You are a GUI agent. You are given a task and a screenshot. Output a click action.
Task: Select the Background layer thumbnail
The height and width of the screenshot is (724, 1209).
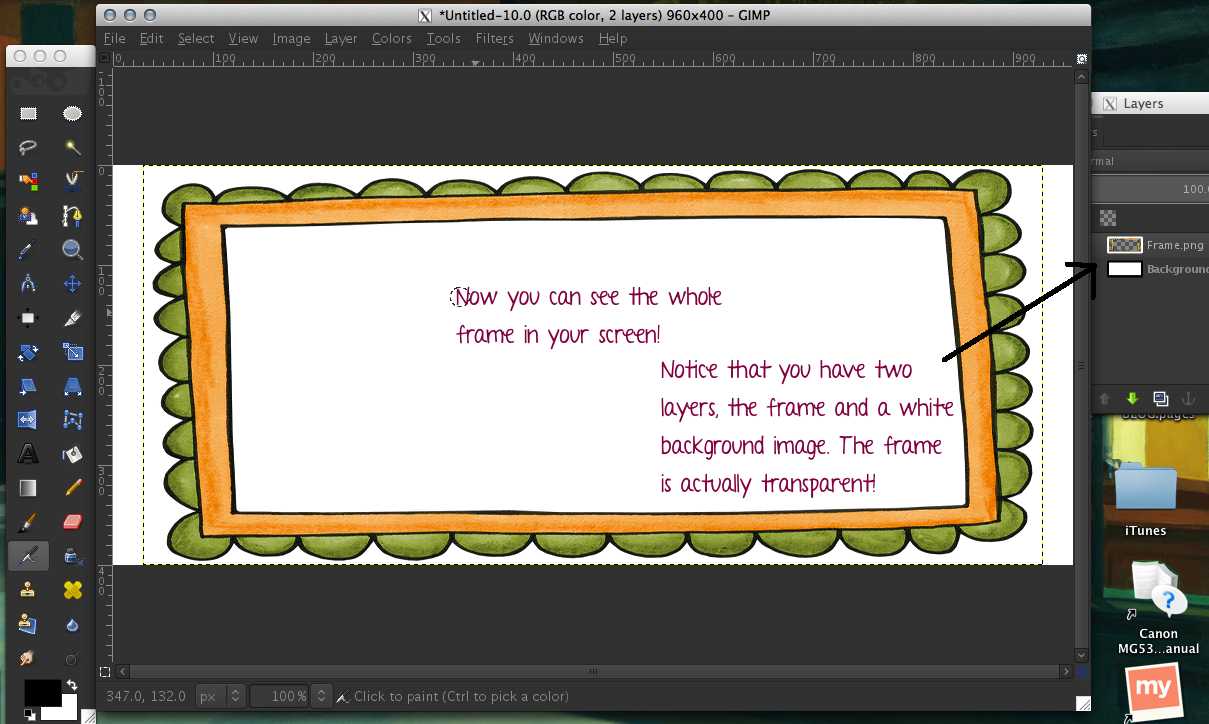1125,269
